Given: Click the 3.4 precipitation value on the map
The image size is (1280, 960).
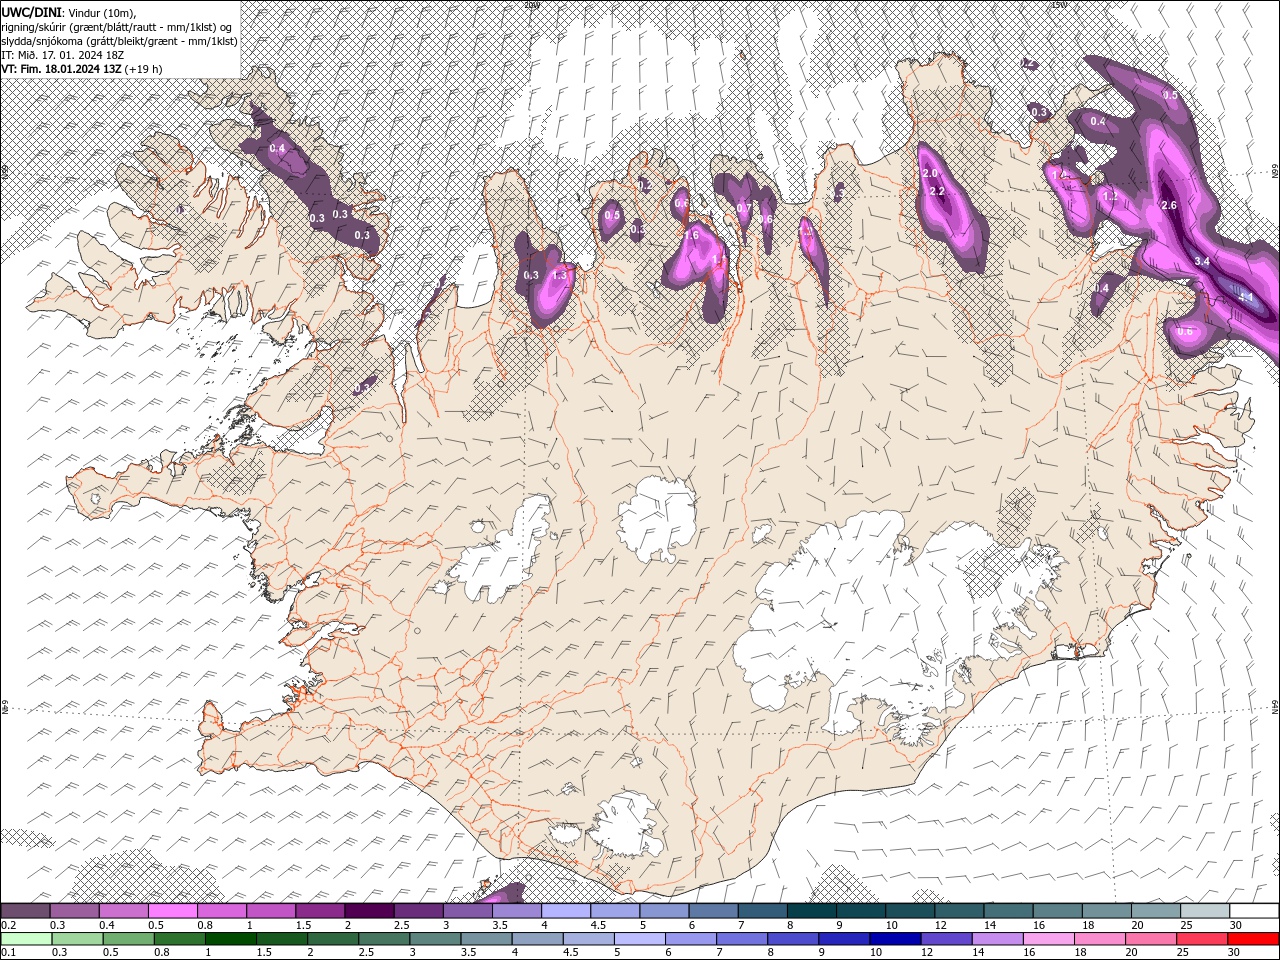Looking at the screenshot, I should (x=1202, y=261).
